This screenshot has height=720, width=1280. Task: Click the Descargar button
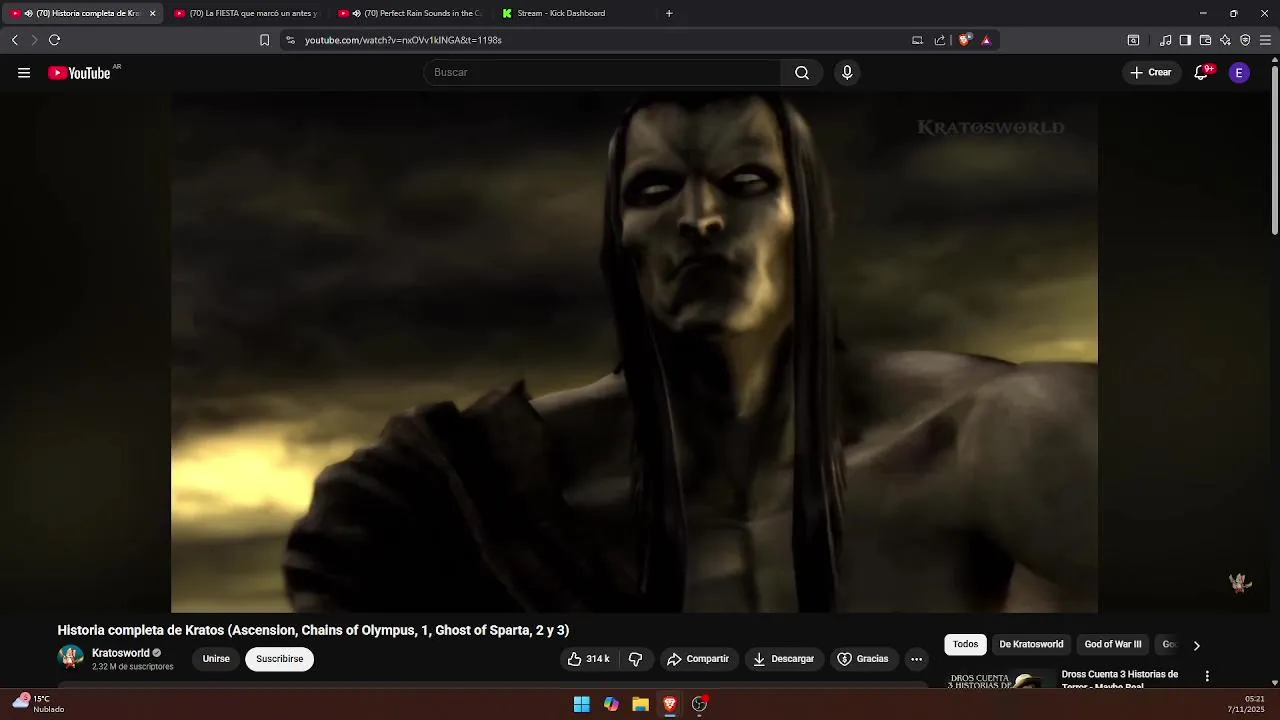click(x=783, y=659)
